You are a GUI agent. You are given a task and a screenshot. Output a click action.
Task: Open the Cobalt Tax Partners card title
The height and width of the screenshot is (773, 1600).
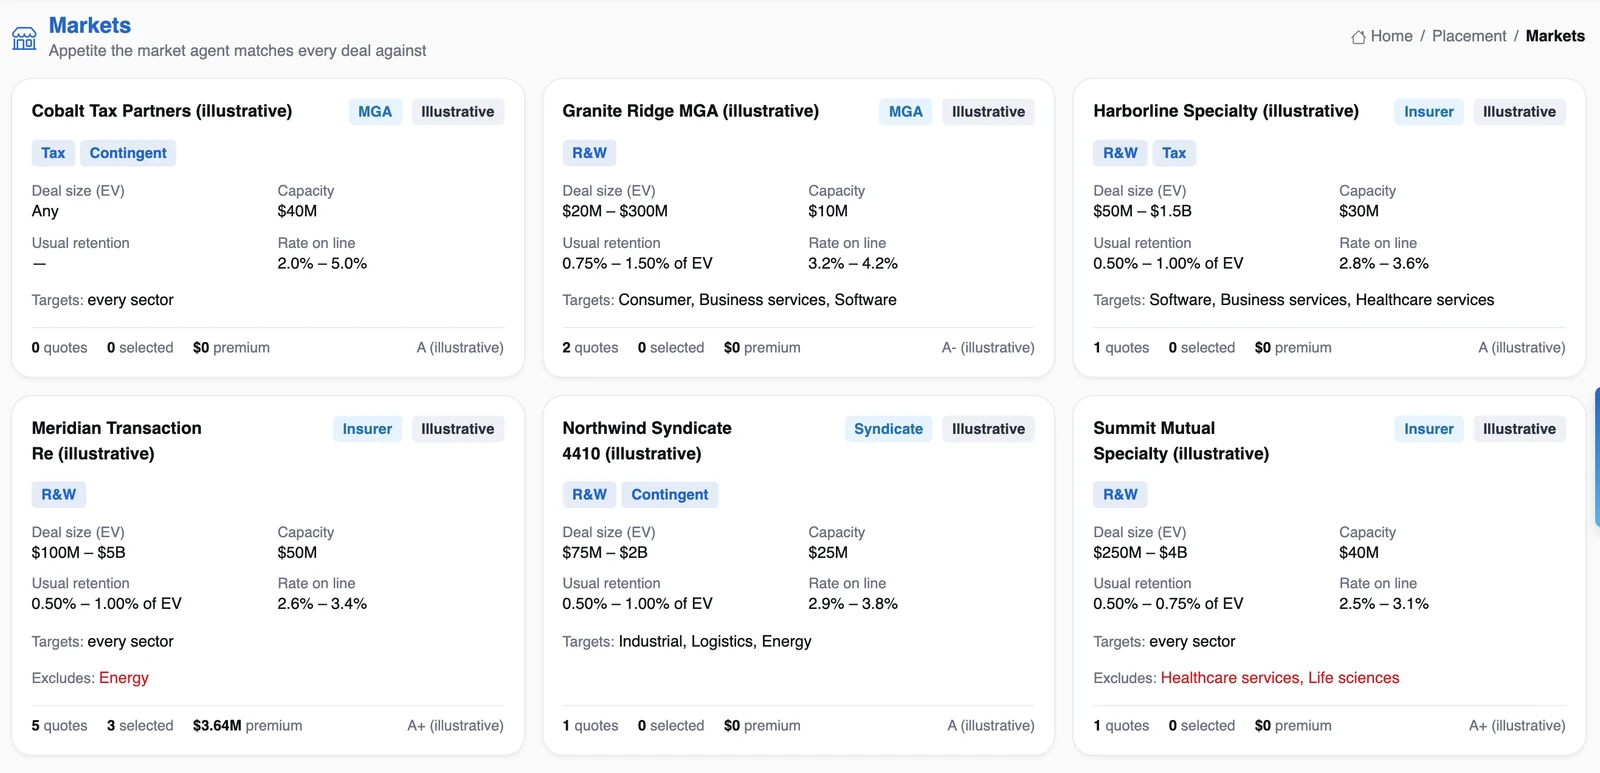162,111
